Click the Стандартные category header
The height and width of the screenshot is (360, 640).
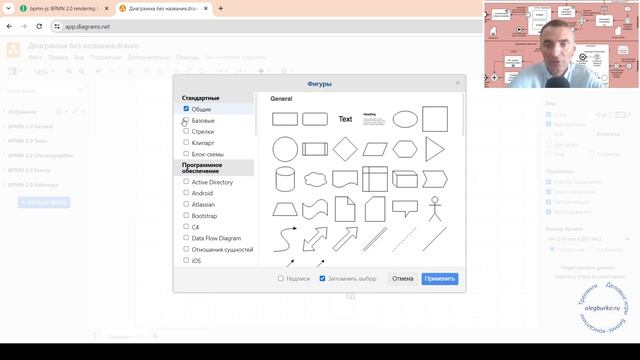coord(214,98)
